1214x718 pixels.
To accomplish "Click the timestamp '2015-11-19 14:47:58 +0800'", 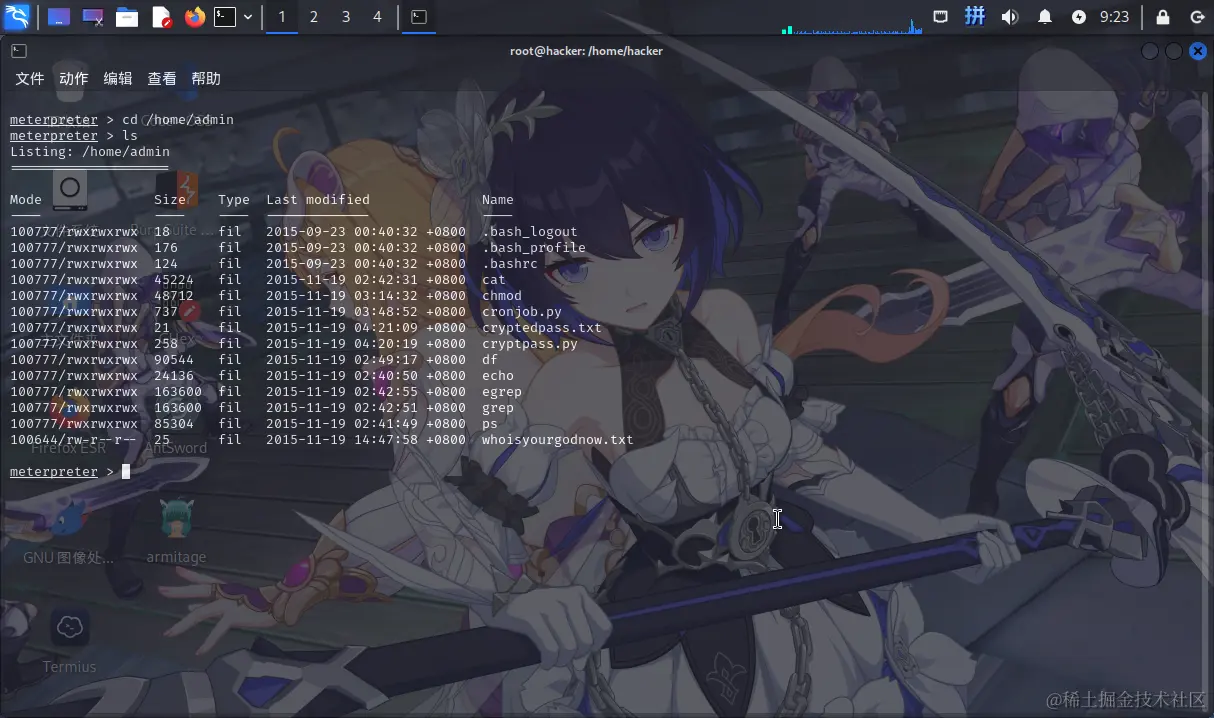I will pos(366,440).
